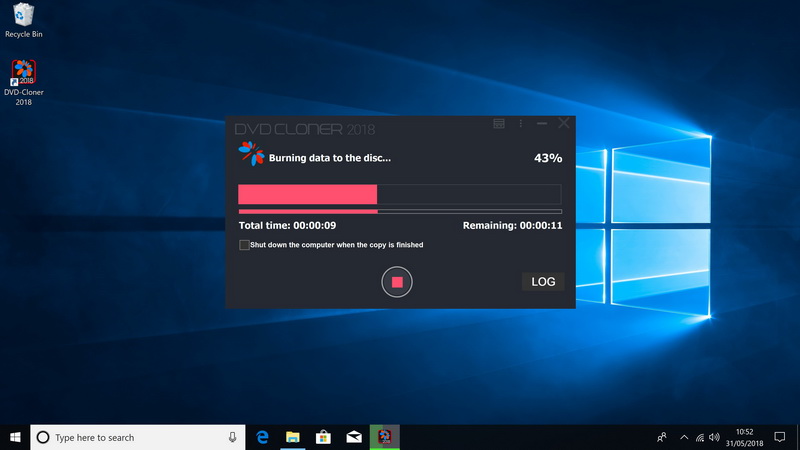Open Microsoft Store from taskbar
800x450 pixels.
(x=323, y=437)
